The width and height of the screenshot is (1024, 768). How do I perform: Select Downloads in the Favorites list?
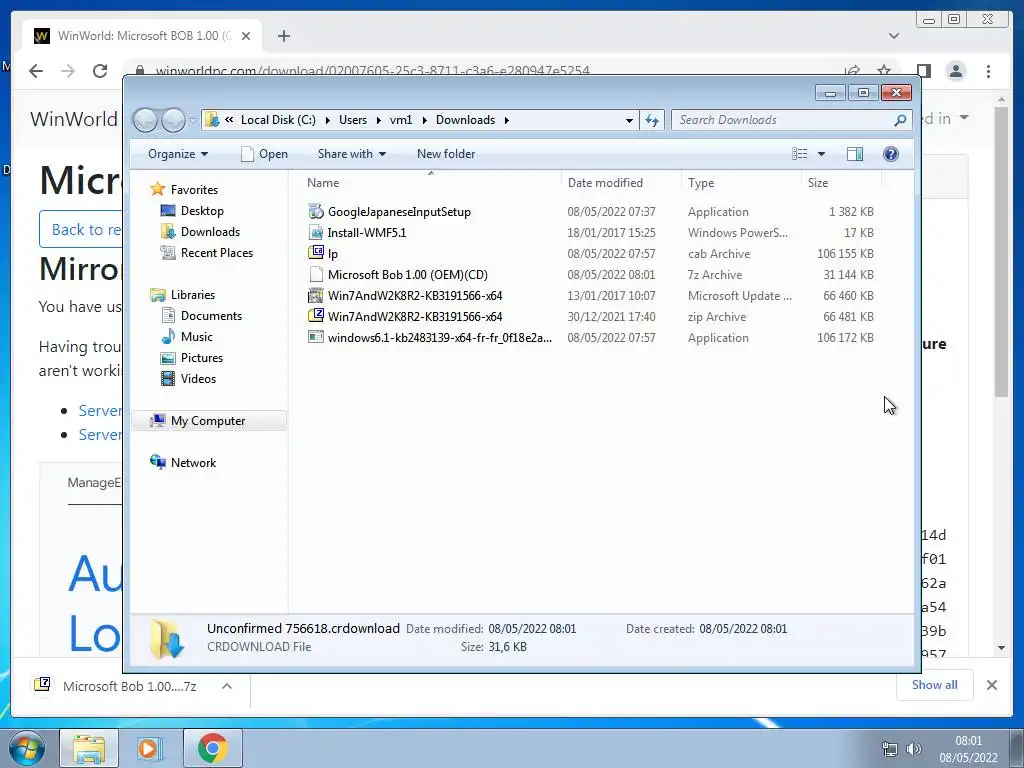point(210,232)
